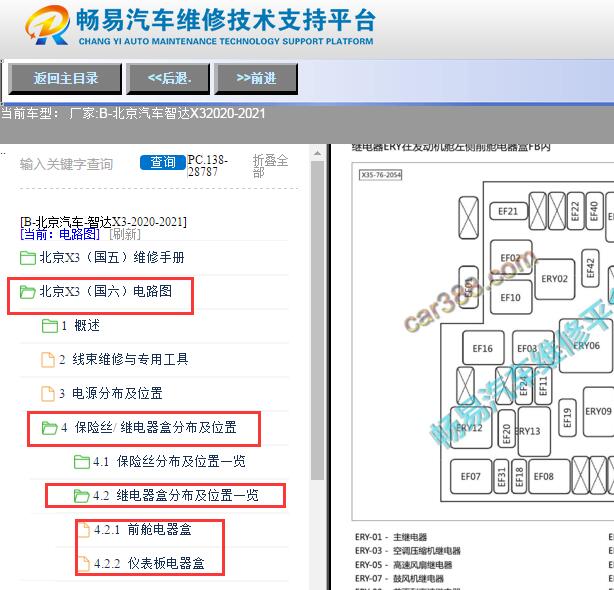The width and height of the screenshot is (614, 590).
Task: Go back with <<后退 button
Action: pyautogui.click(x=168, y=79)
